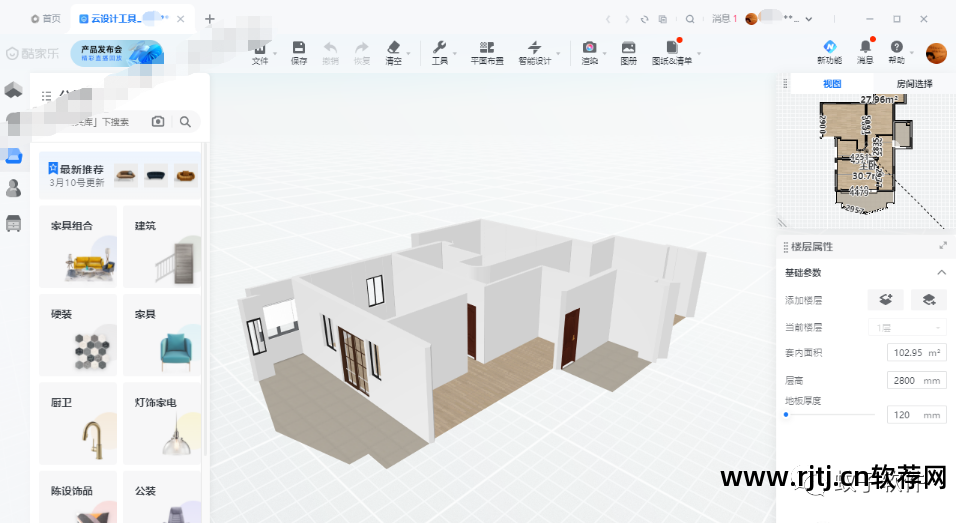Image resolution: width=956 pixels, height=523 pixels.
Task: Open the account dropdown chevron
Action: (808, 20)
